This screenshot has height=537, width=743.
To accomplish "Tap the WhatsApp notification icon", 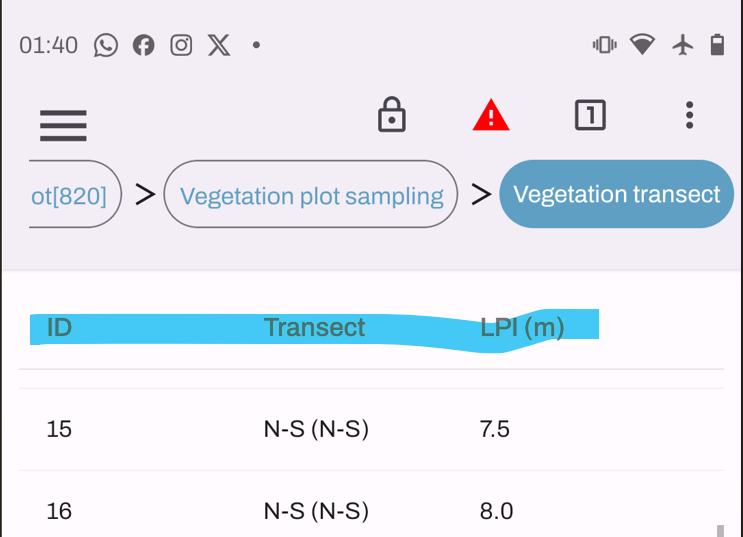I will [106, 45].
